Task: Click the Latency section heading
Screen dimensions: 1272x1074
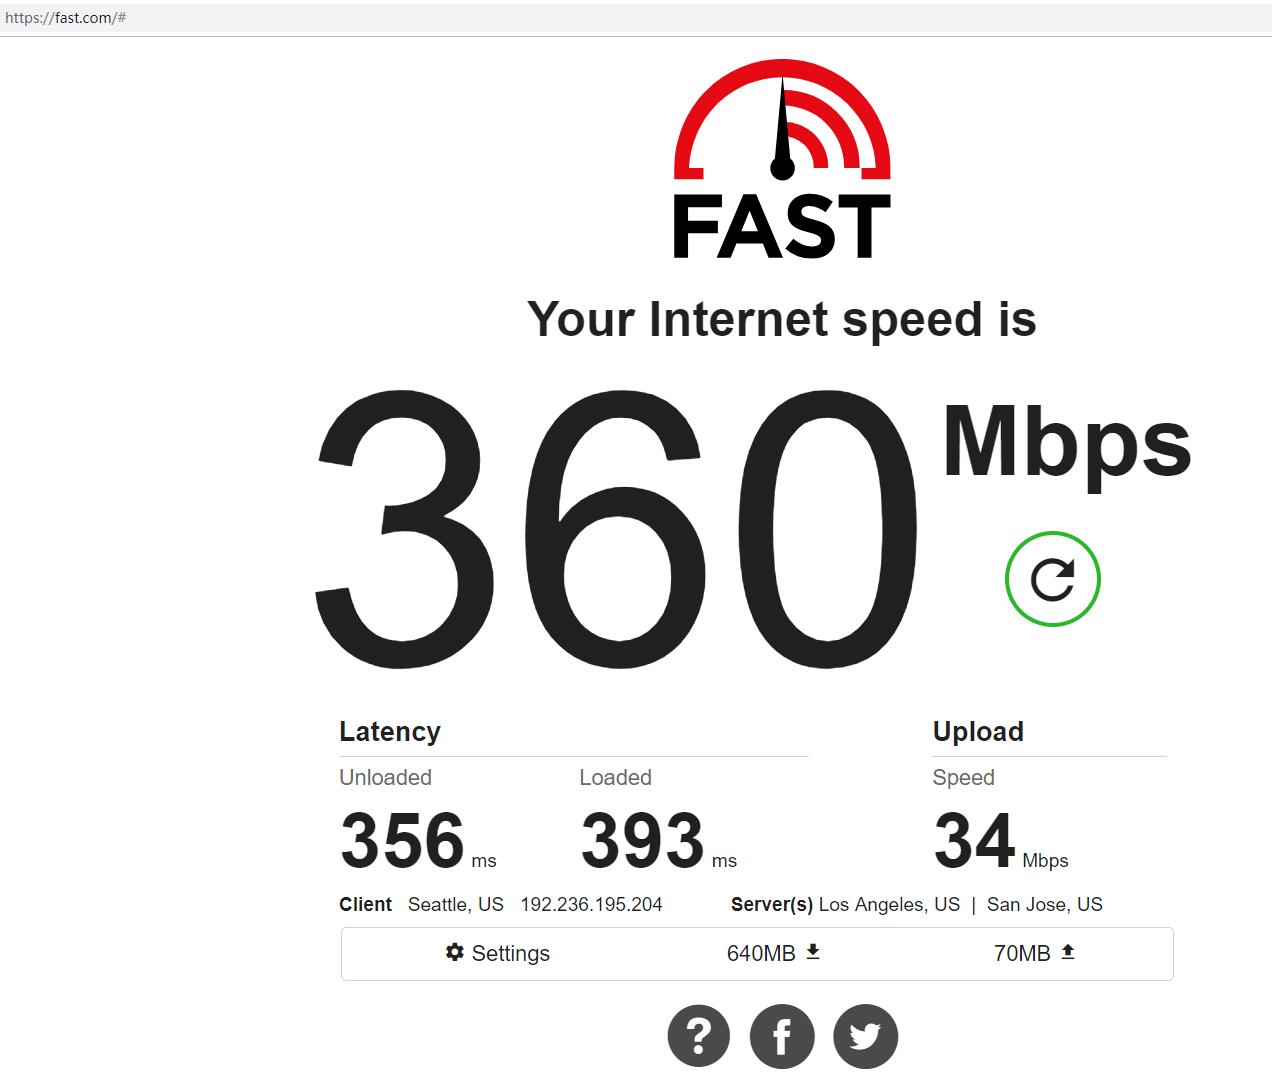Action: coord(390,731)
